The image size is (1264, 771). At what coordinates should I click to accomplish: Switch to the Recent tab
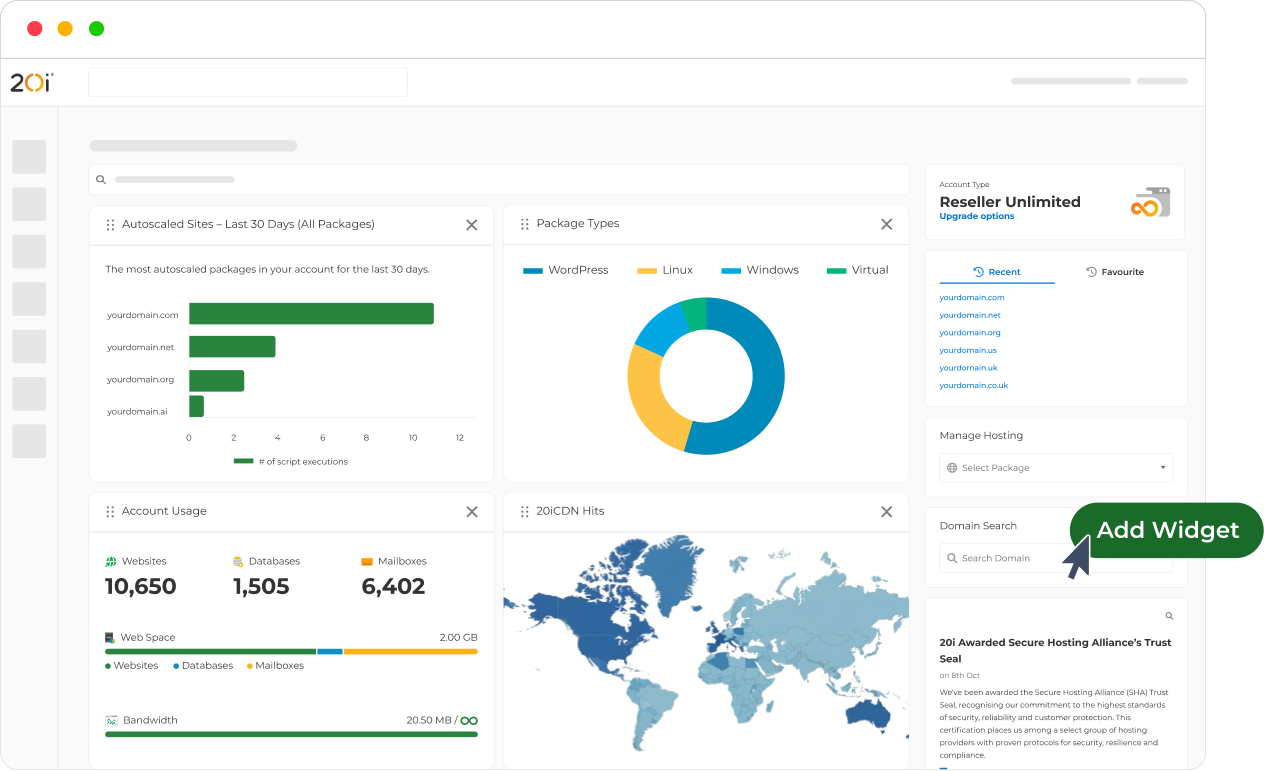[x=997, y=272]
